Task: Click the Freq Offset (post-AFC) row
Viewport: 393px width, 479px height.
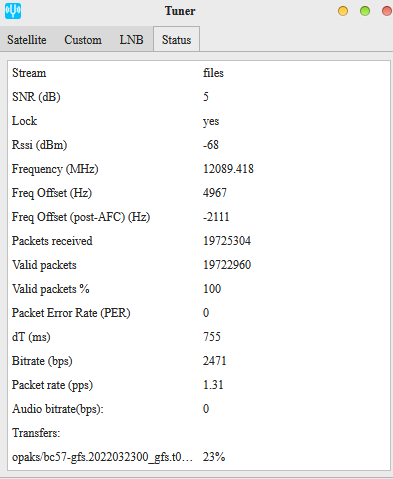Action: (199, 217)
